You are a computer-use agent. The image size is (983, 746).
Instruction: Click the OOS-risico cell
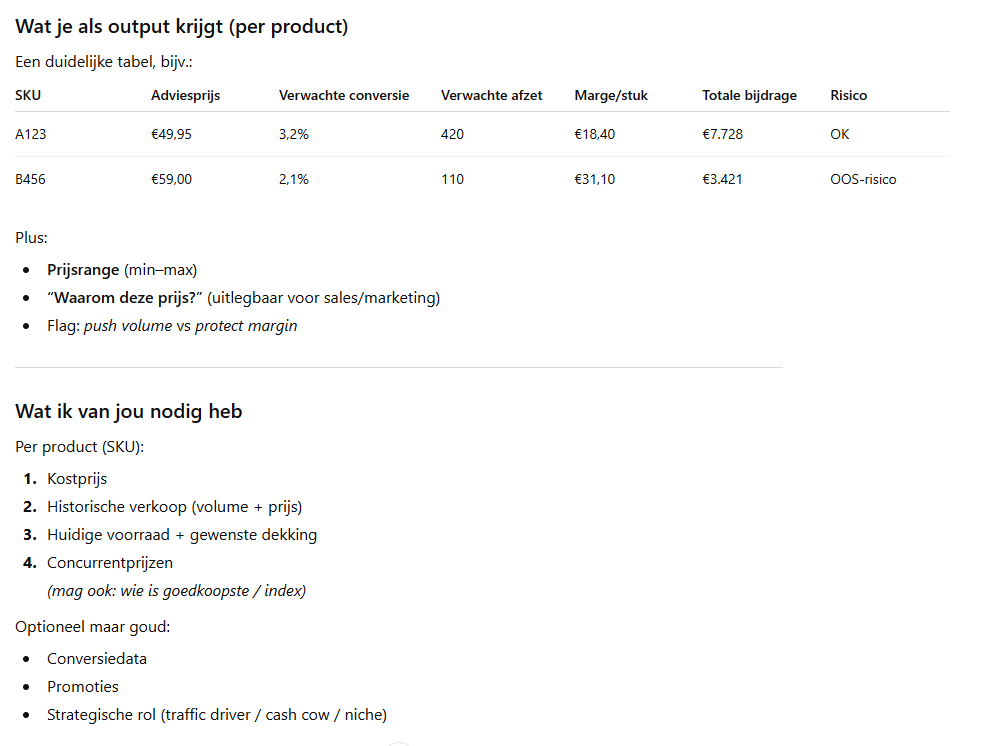tap(863, 180)
